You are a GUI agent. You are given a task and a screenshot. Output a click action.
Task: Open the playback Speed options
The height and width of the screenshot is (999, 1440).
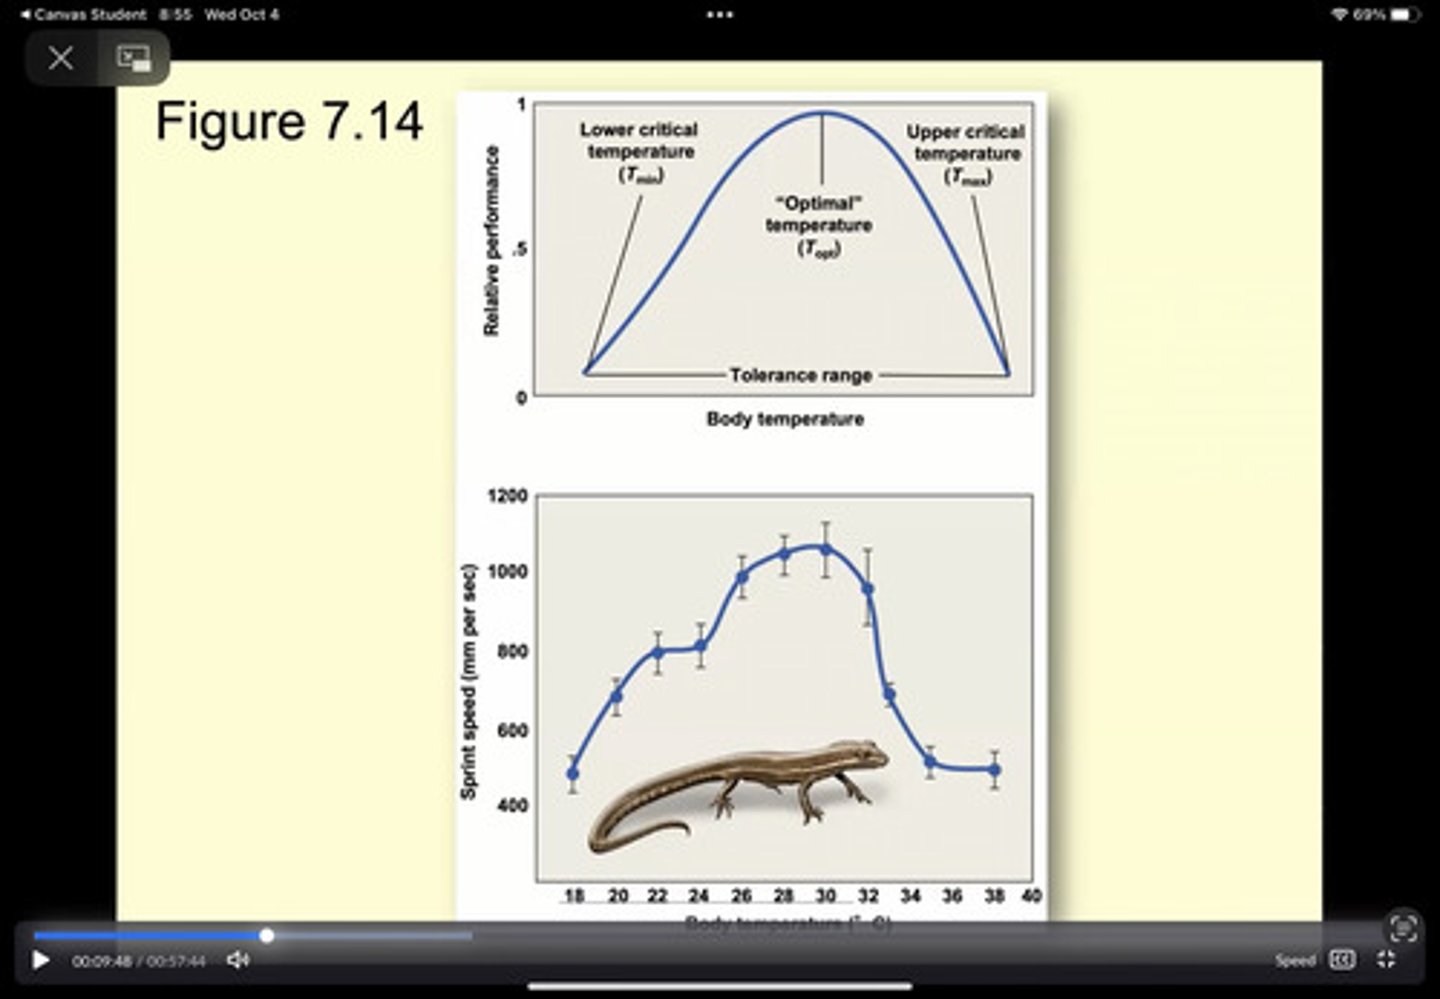tap(1294, 960)
